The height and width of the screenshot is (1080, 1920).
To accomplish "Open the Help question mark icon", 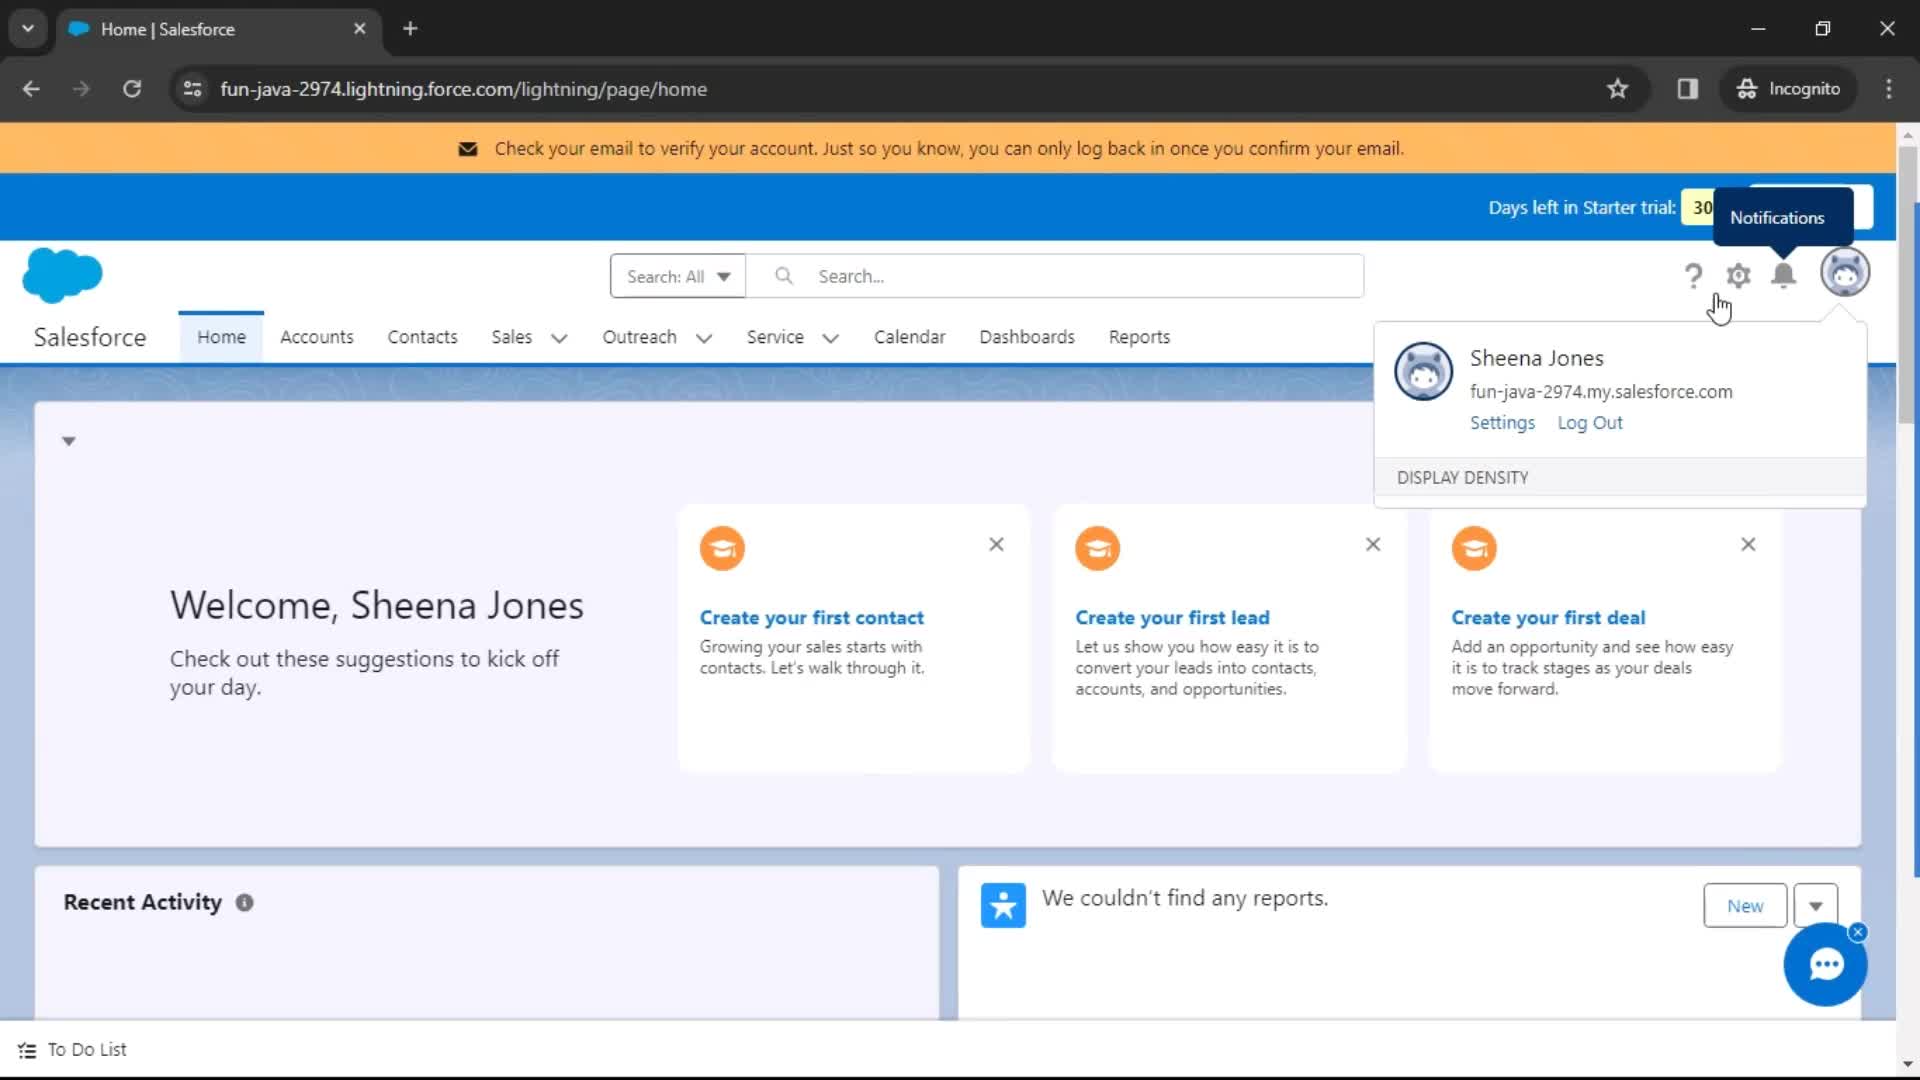I will (x=1693, y=276).
